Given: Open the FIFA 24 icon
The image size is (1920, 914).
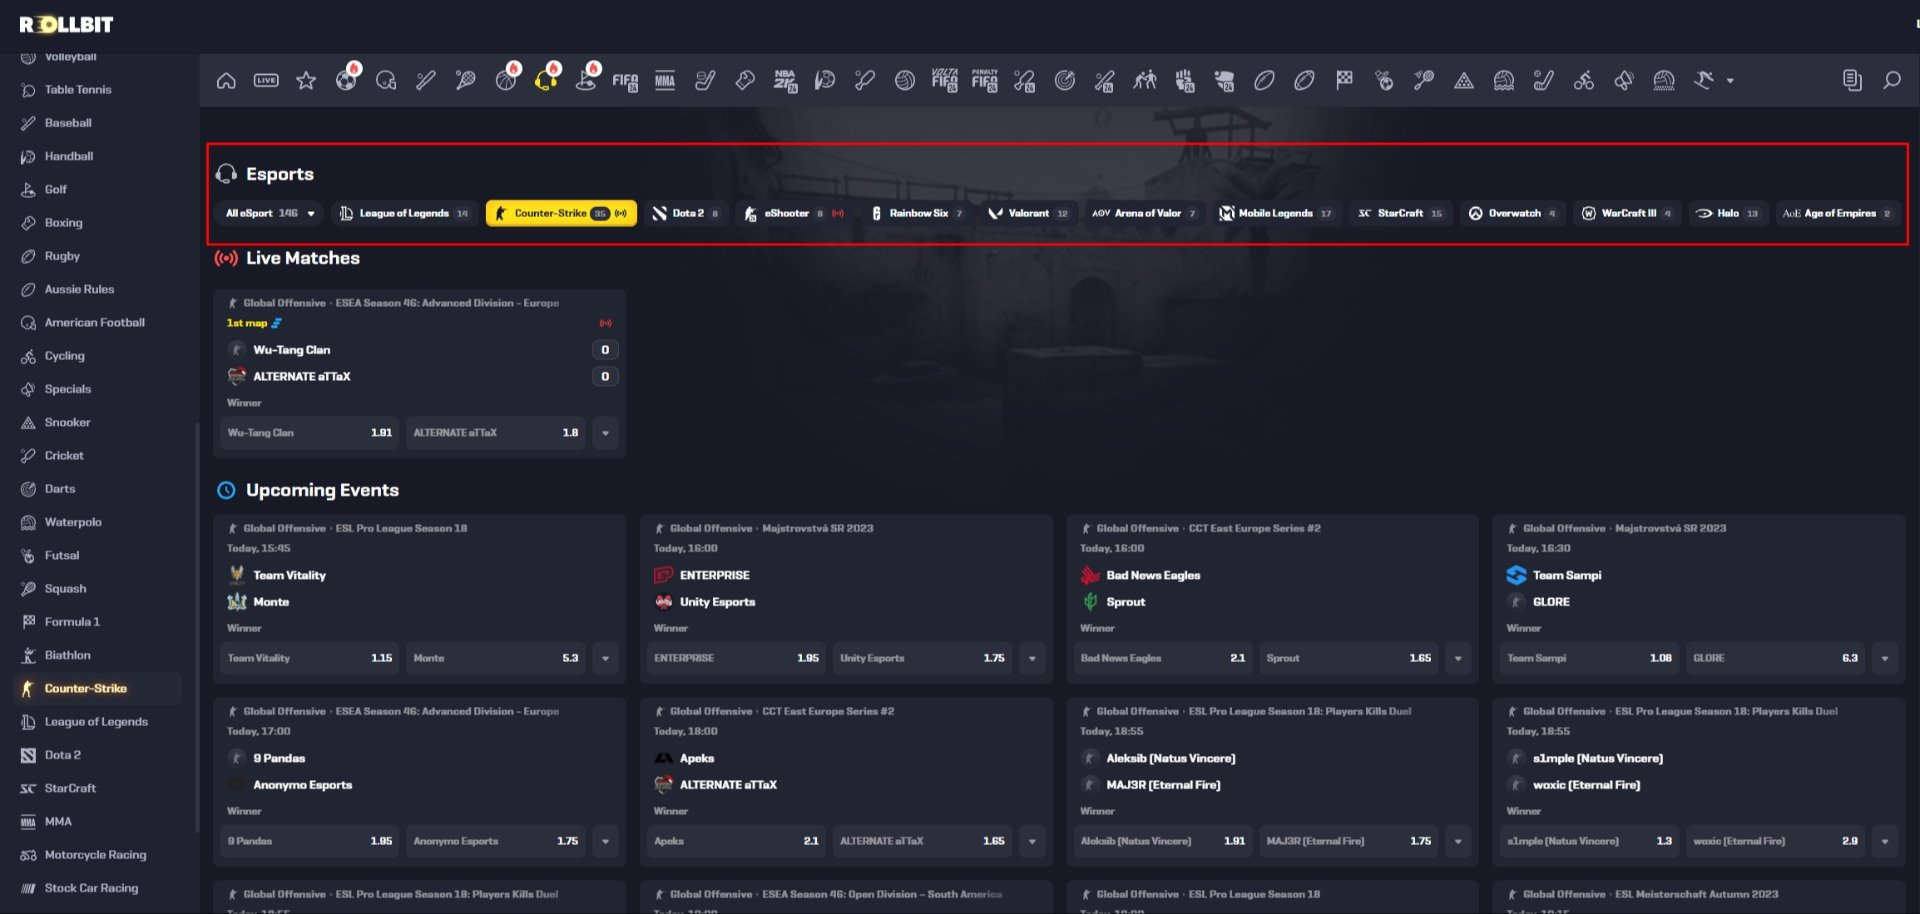Looking at the screenshot, I should coord(625,80).
